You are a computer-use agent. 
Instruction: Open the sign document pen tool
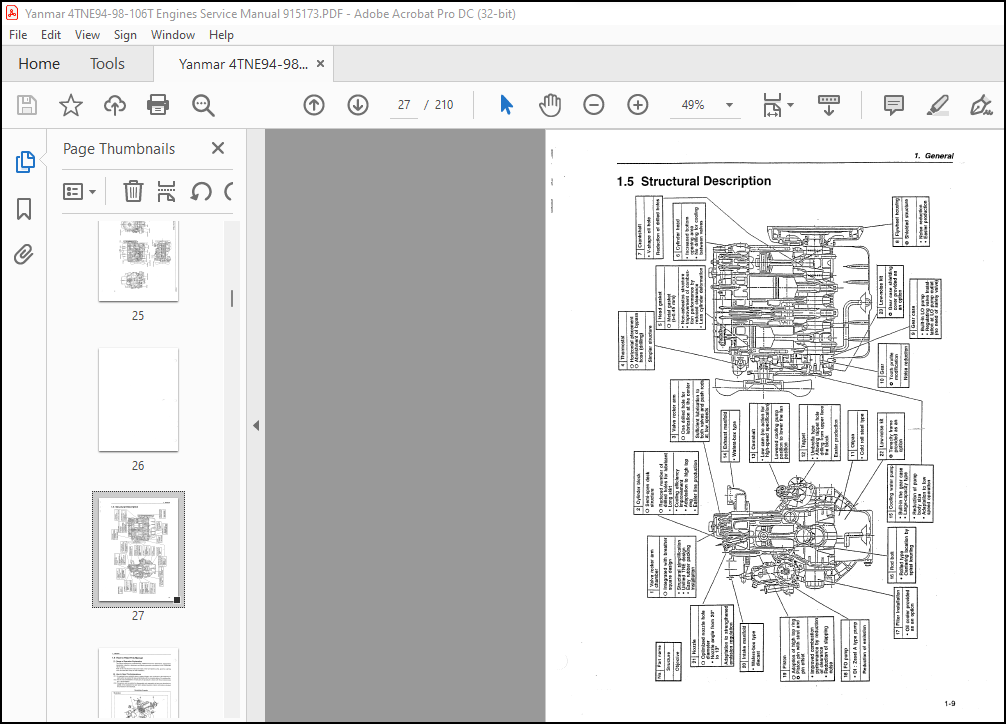pos(981,105)
